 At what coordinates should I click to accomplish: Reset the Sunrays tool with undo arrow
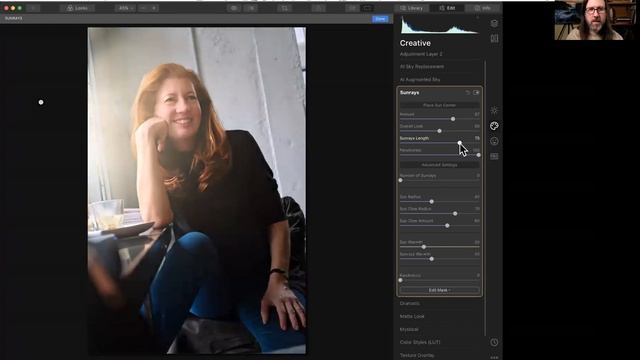(x=468, y=93)
